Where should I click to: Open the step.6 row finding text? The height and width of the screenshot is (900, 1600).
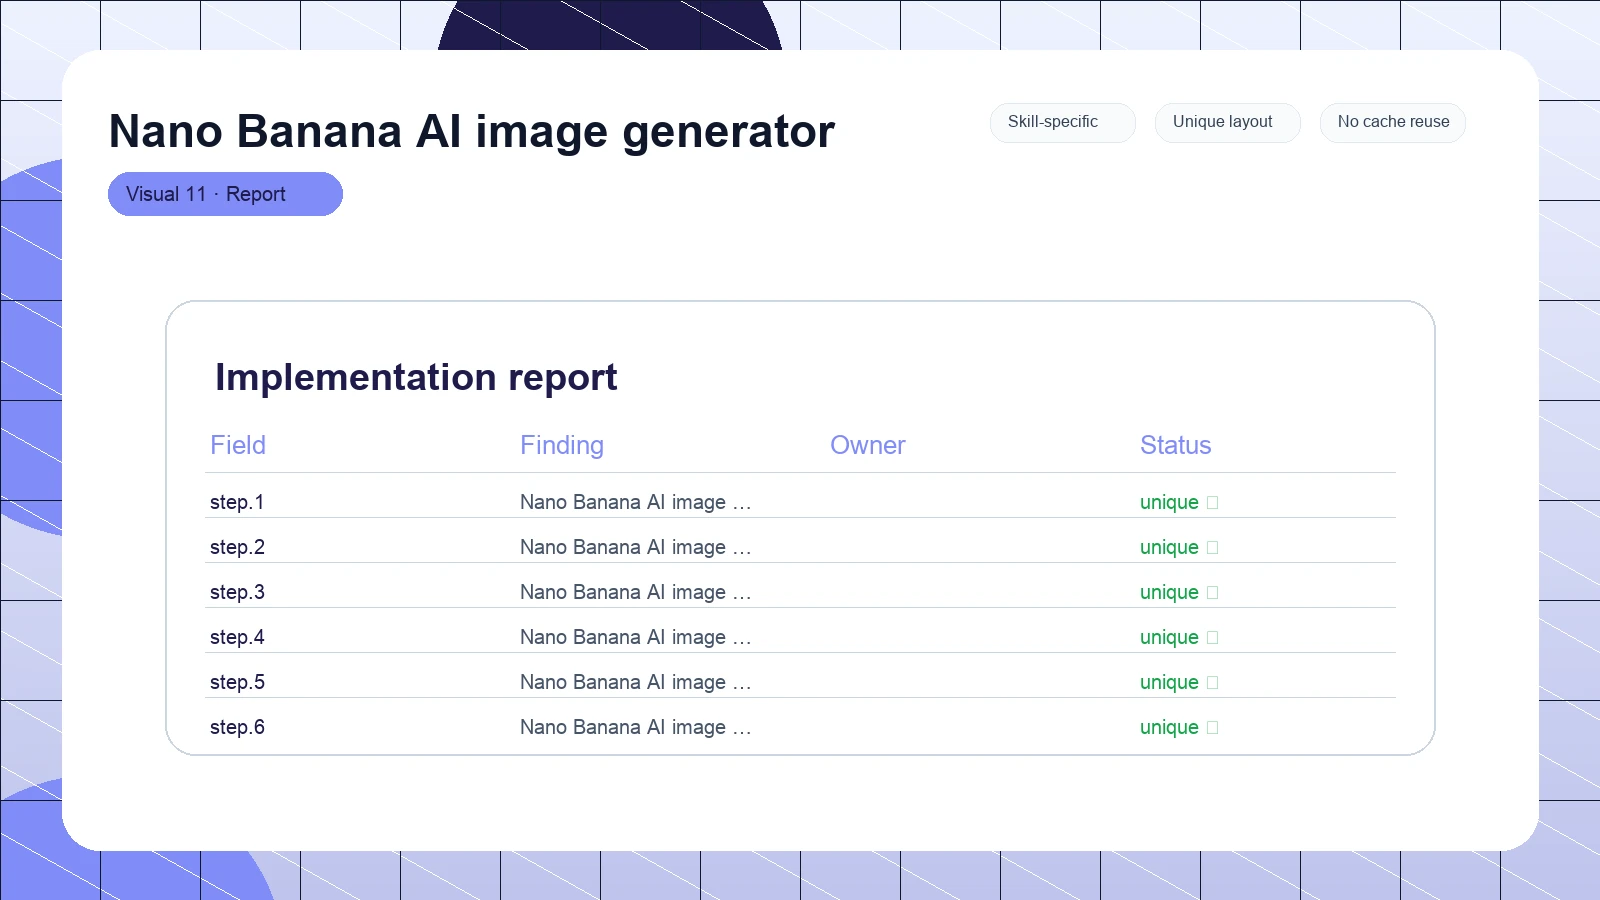tap(635, 727)
